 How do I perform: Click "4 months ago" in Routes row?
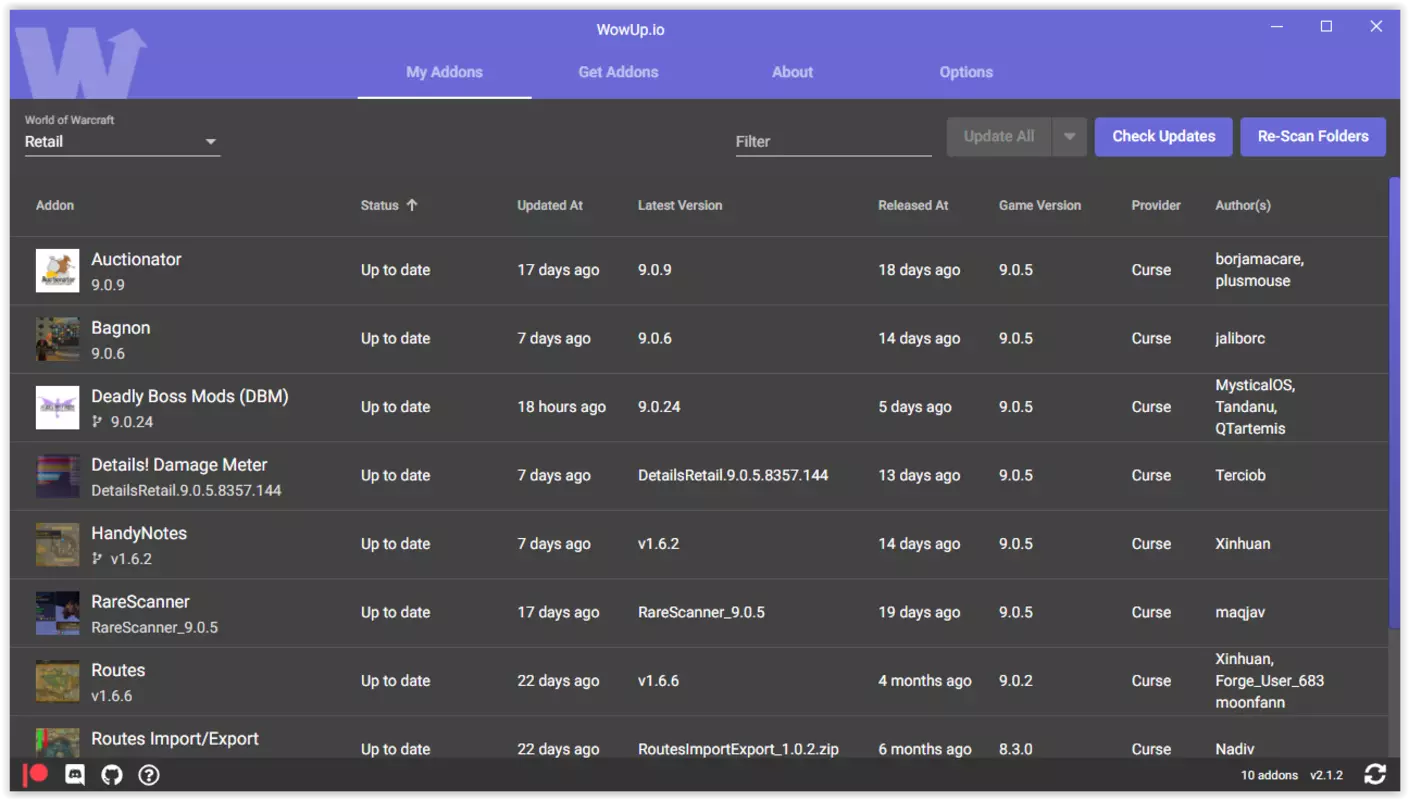pos(925,681)
